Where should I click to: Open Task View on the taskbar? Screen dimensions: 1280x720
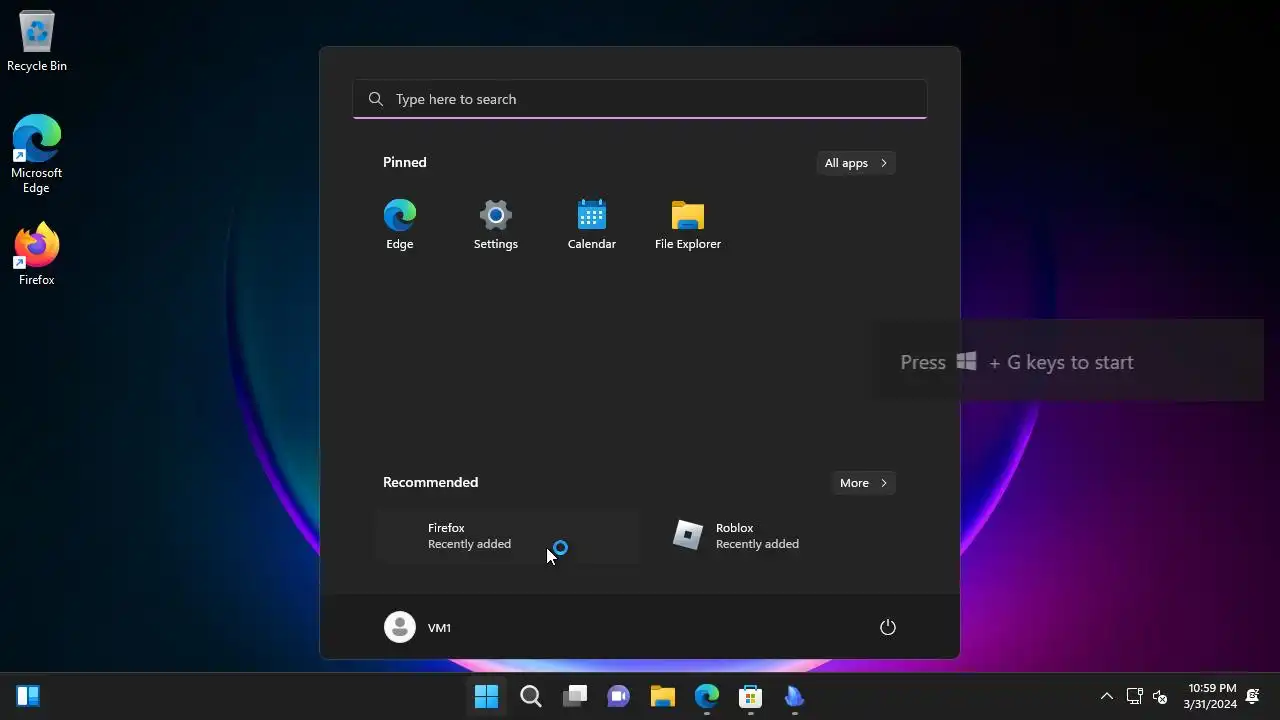coord(575,696)
